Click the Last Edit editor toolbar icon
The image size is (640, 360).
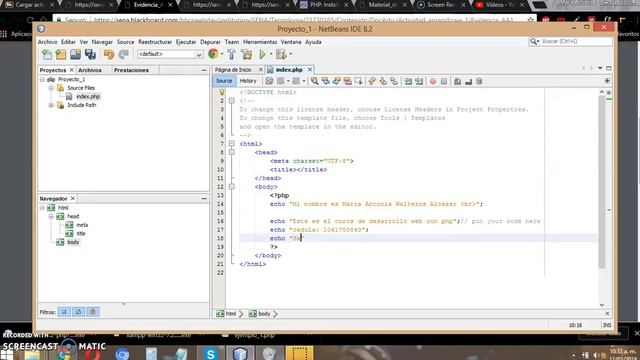[x=269, y=81]
